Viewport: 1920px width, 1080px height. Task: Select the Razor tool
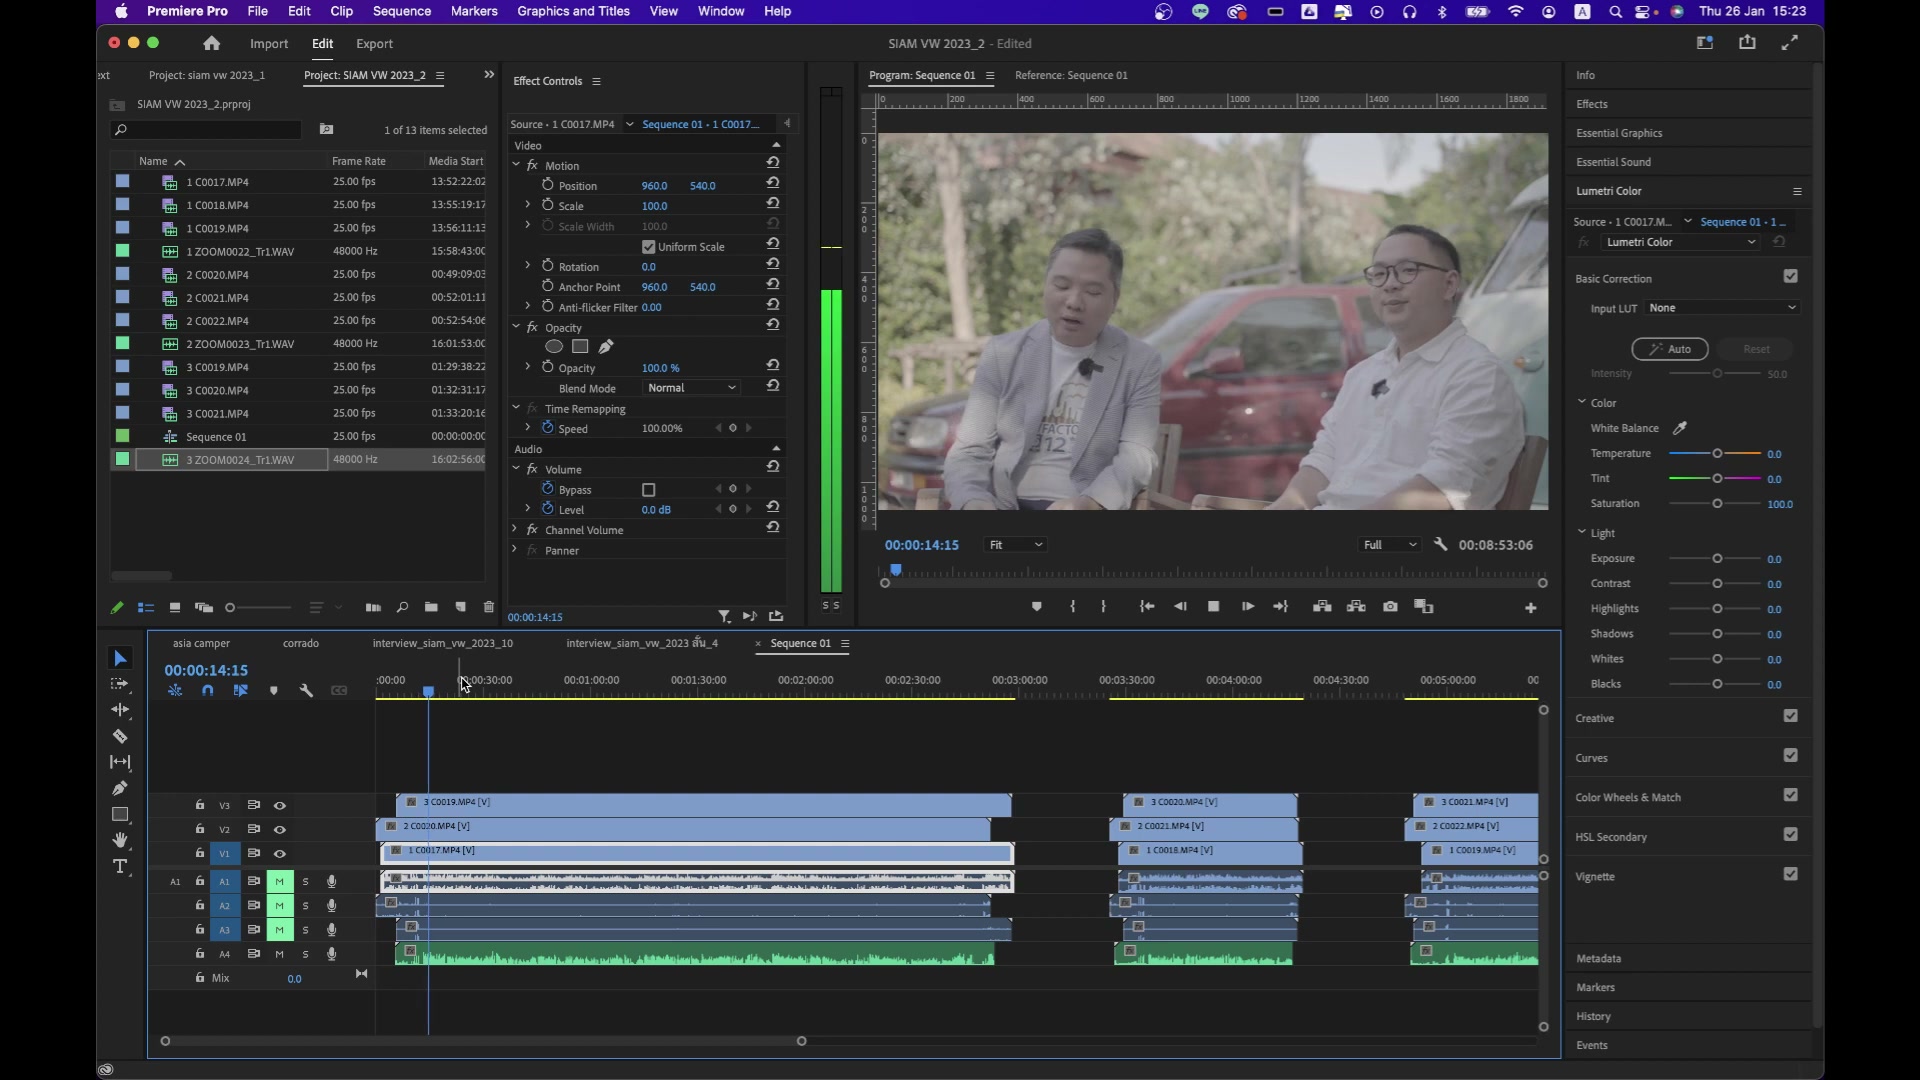120,736
